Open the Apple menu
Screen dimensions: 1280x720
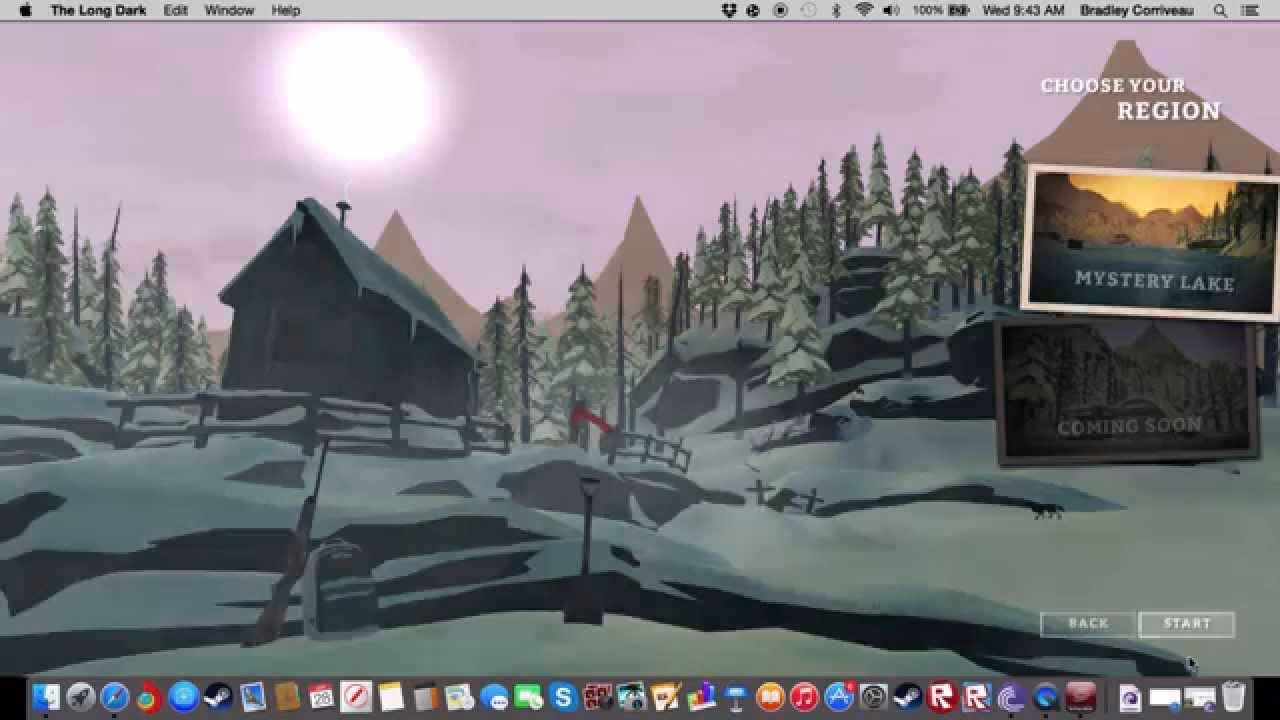[25, 10]
